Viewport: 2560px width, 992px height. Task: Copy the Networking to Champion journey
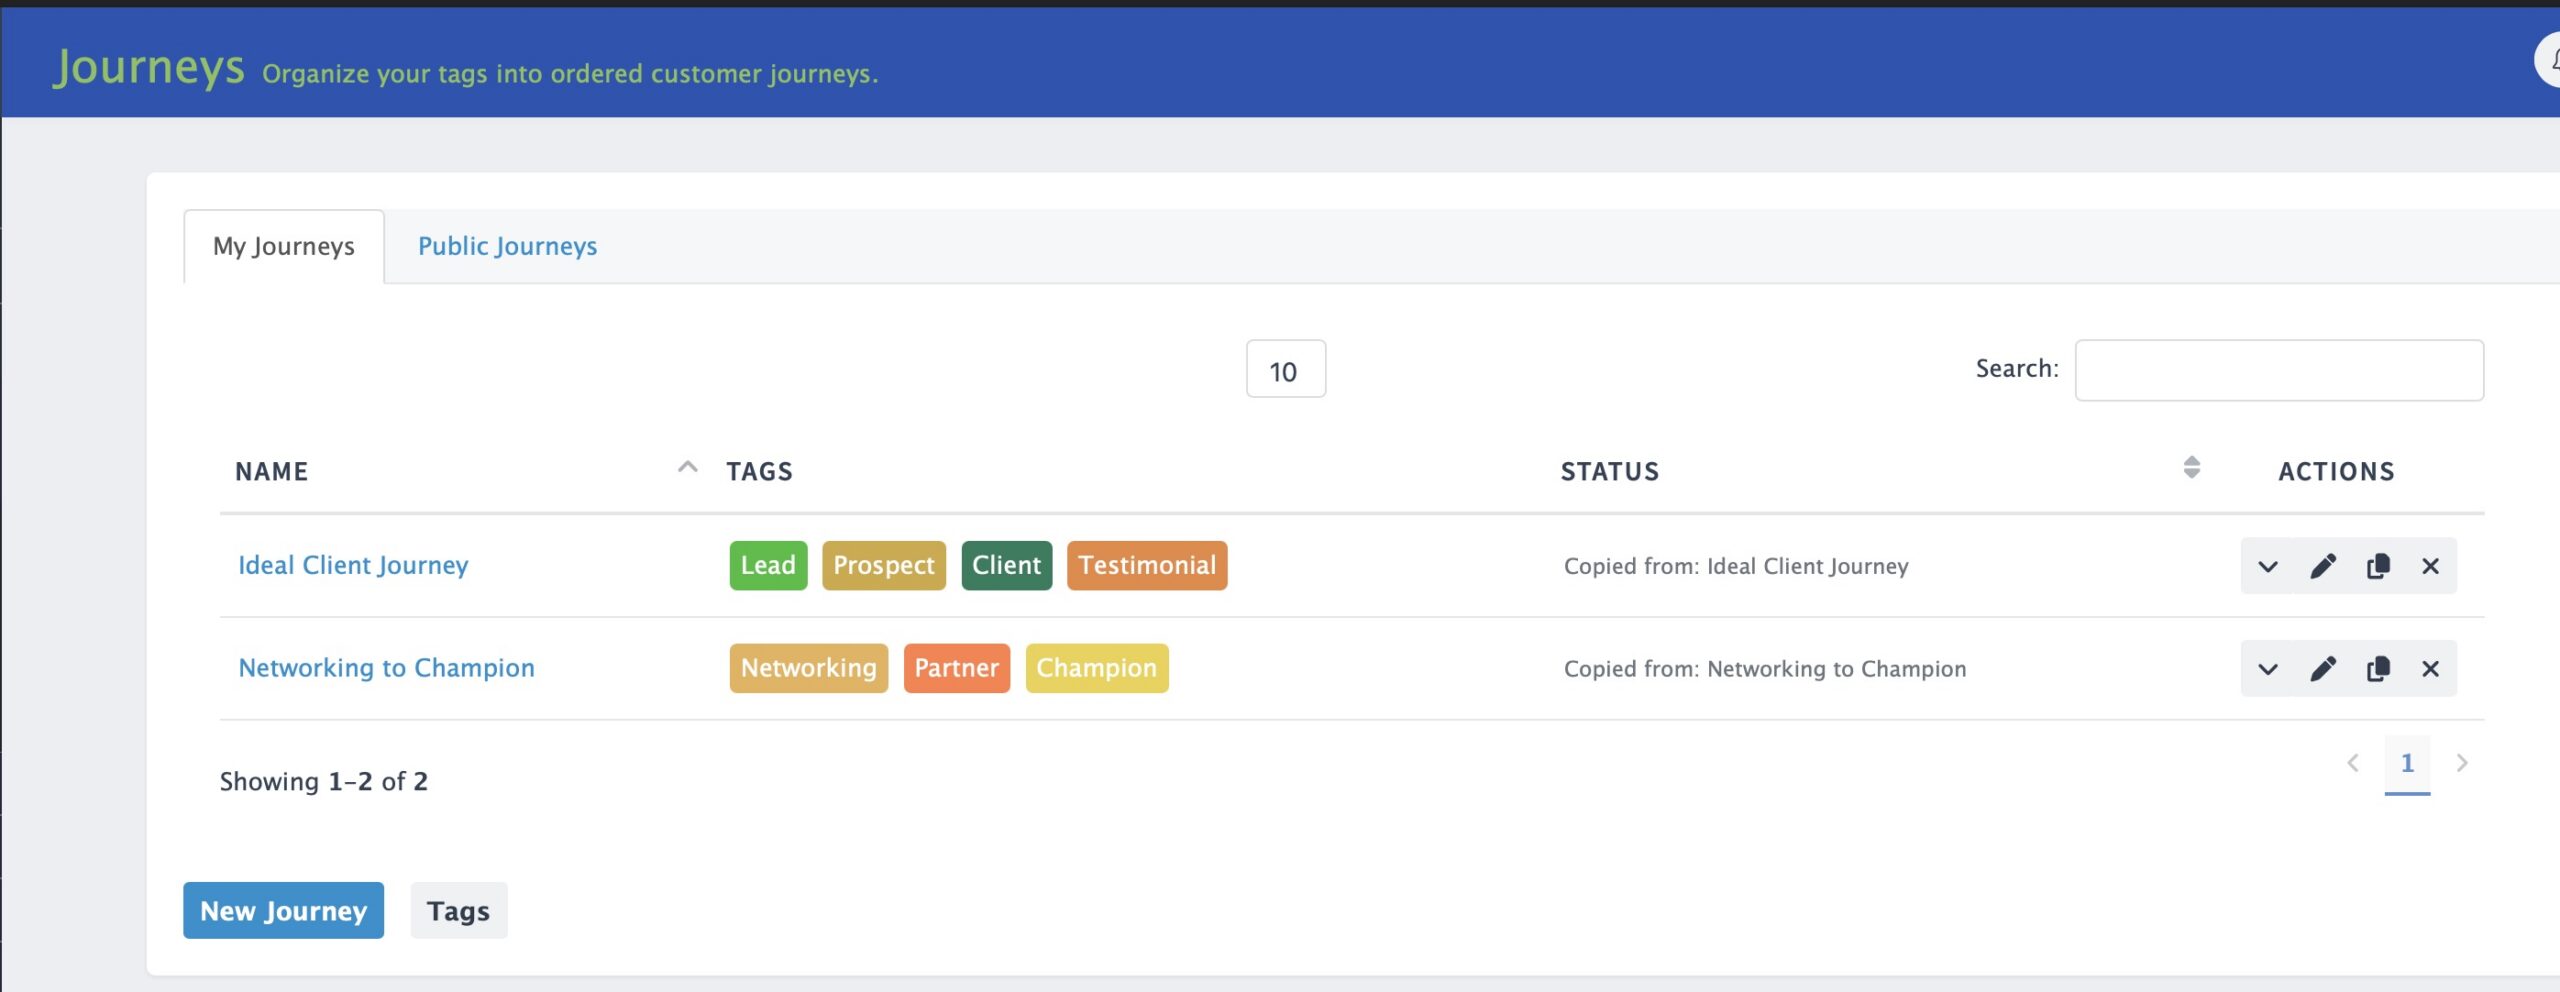click(x=2377, y=669)
